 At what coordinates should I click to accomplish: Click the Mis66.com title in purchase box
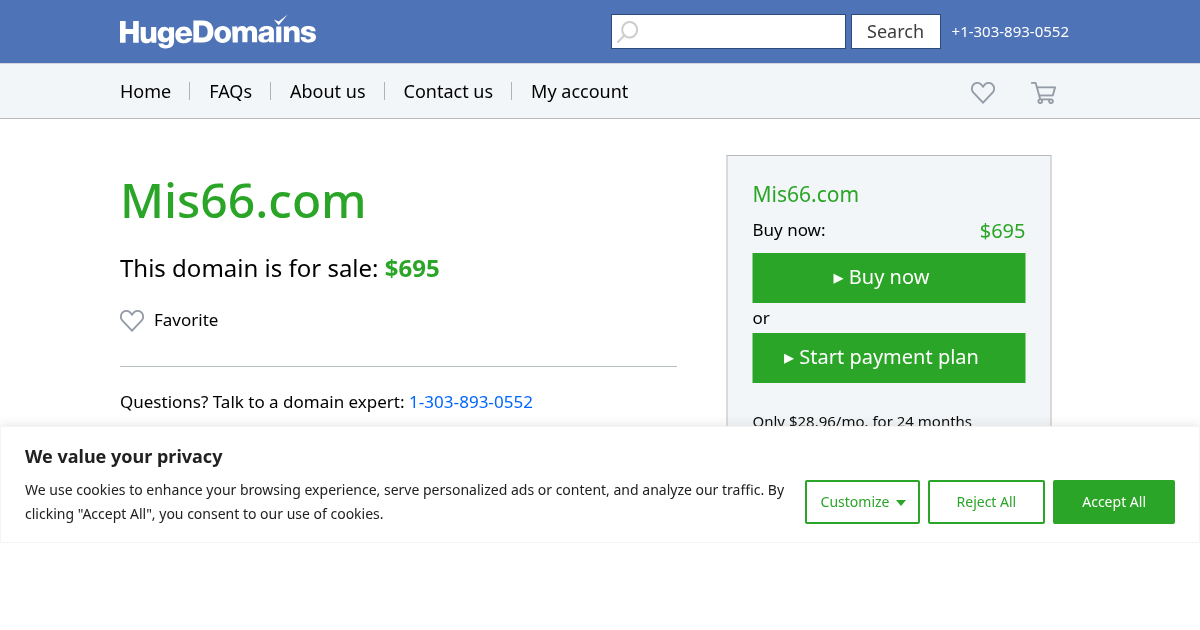pos(805,194)
